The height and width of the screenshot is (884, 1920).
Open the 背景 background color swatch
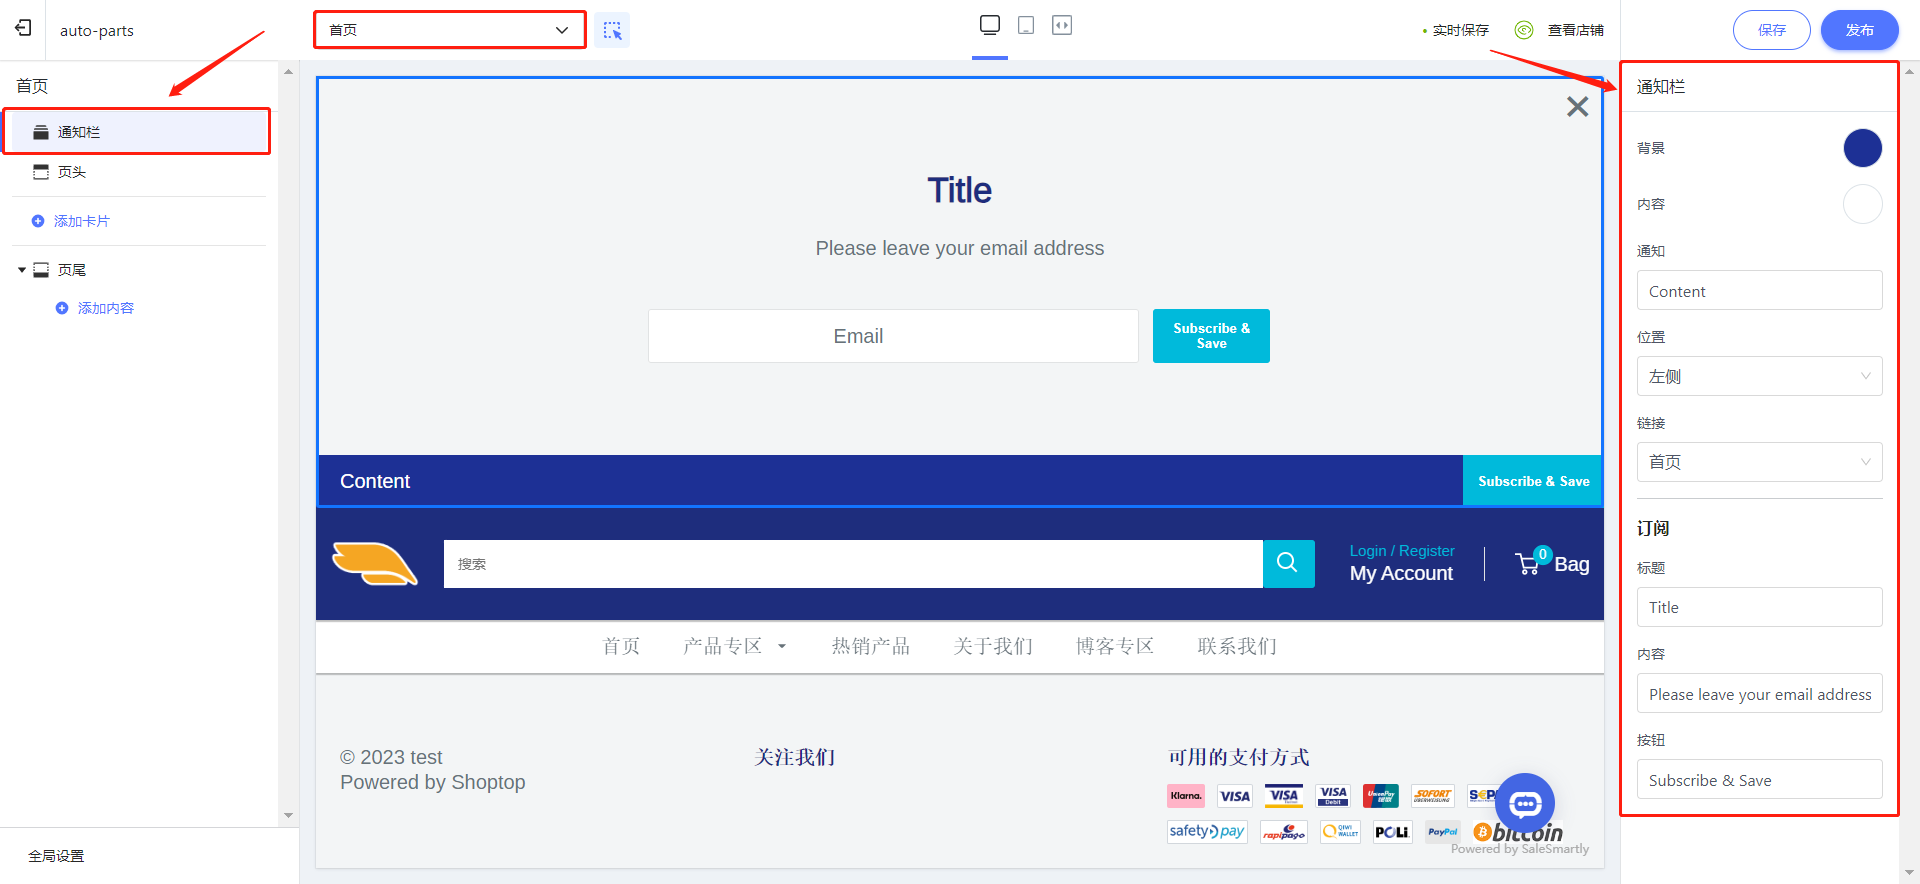point(1862,148)
